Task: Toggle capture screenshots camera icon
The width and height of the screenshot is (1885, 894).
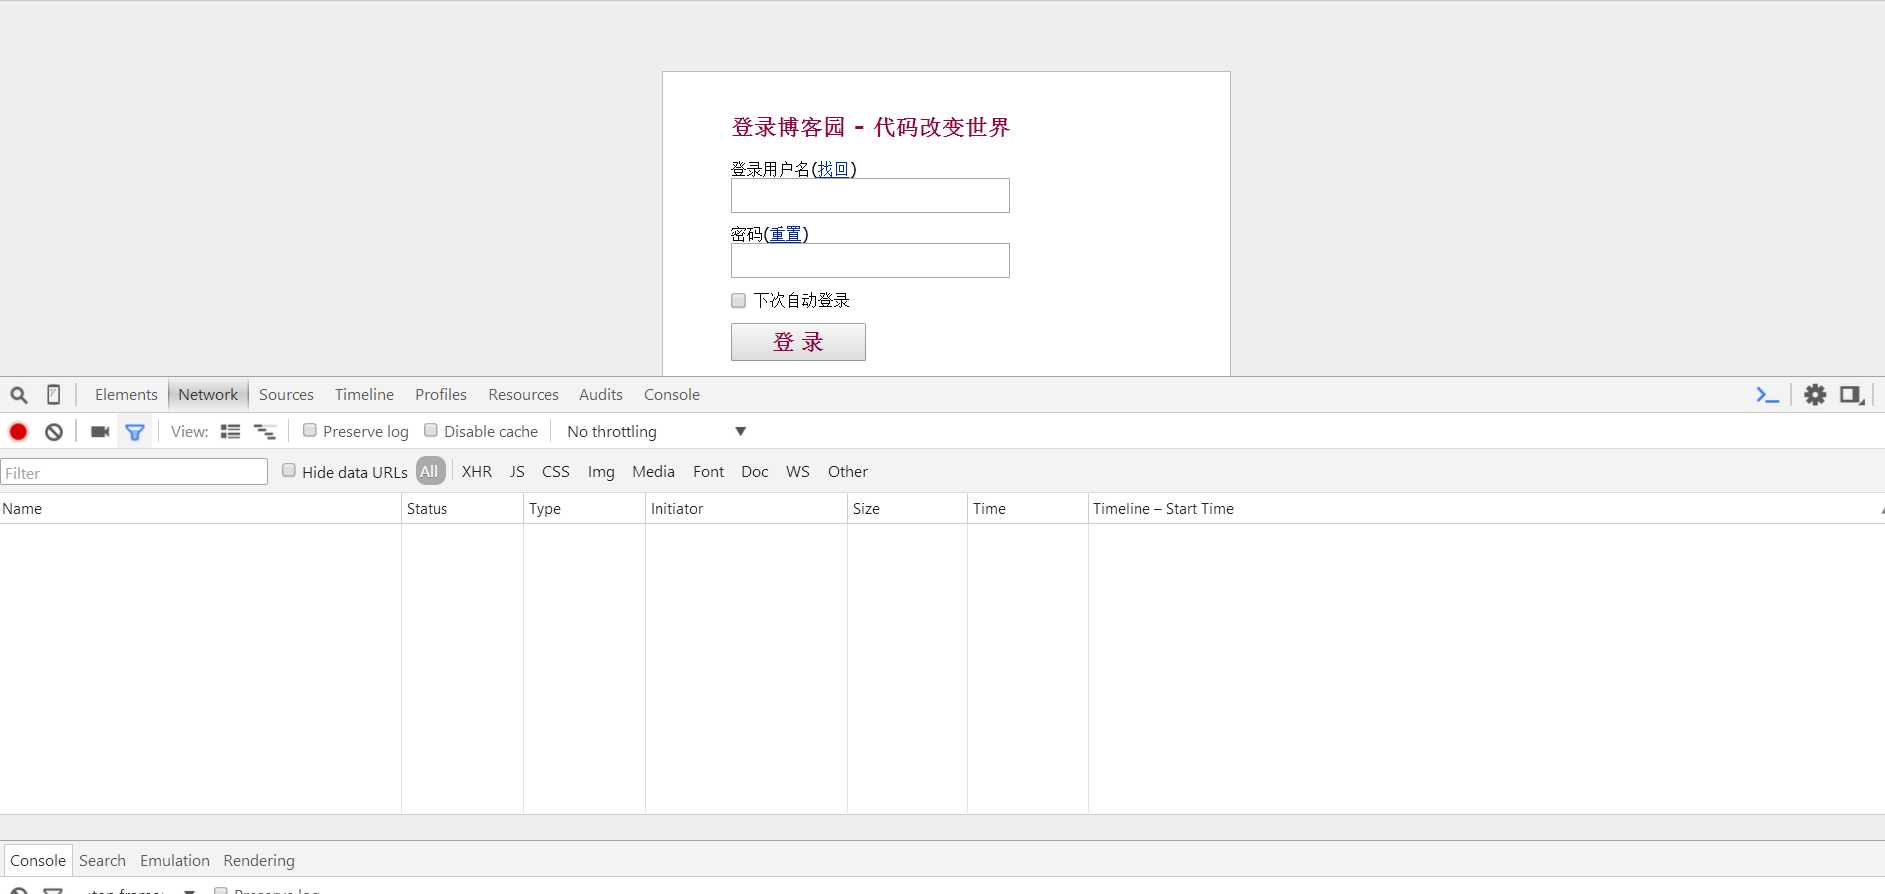Action: coord(100,432)
